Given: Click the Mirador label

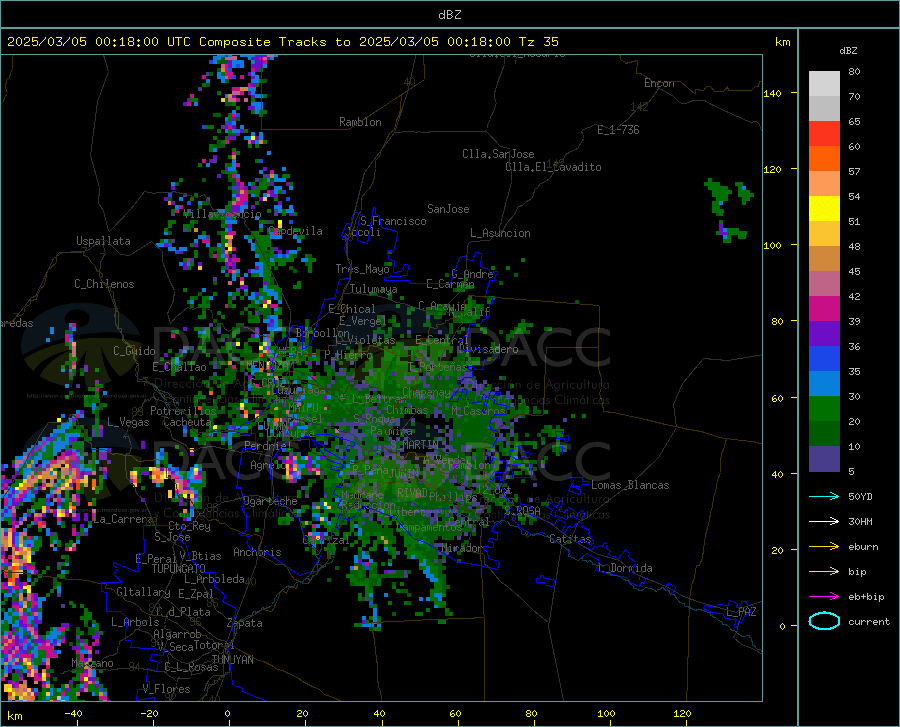Looking at the screenshot, I should (x=461, y=548).
